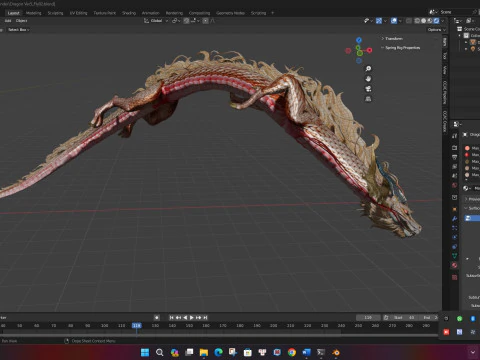The width and height of the screenshot is (480, 360).
Task: Open the Tool properties tab icon
Action: click(x=454, y=136)
